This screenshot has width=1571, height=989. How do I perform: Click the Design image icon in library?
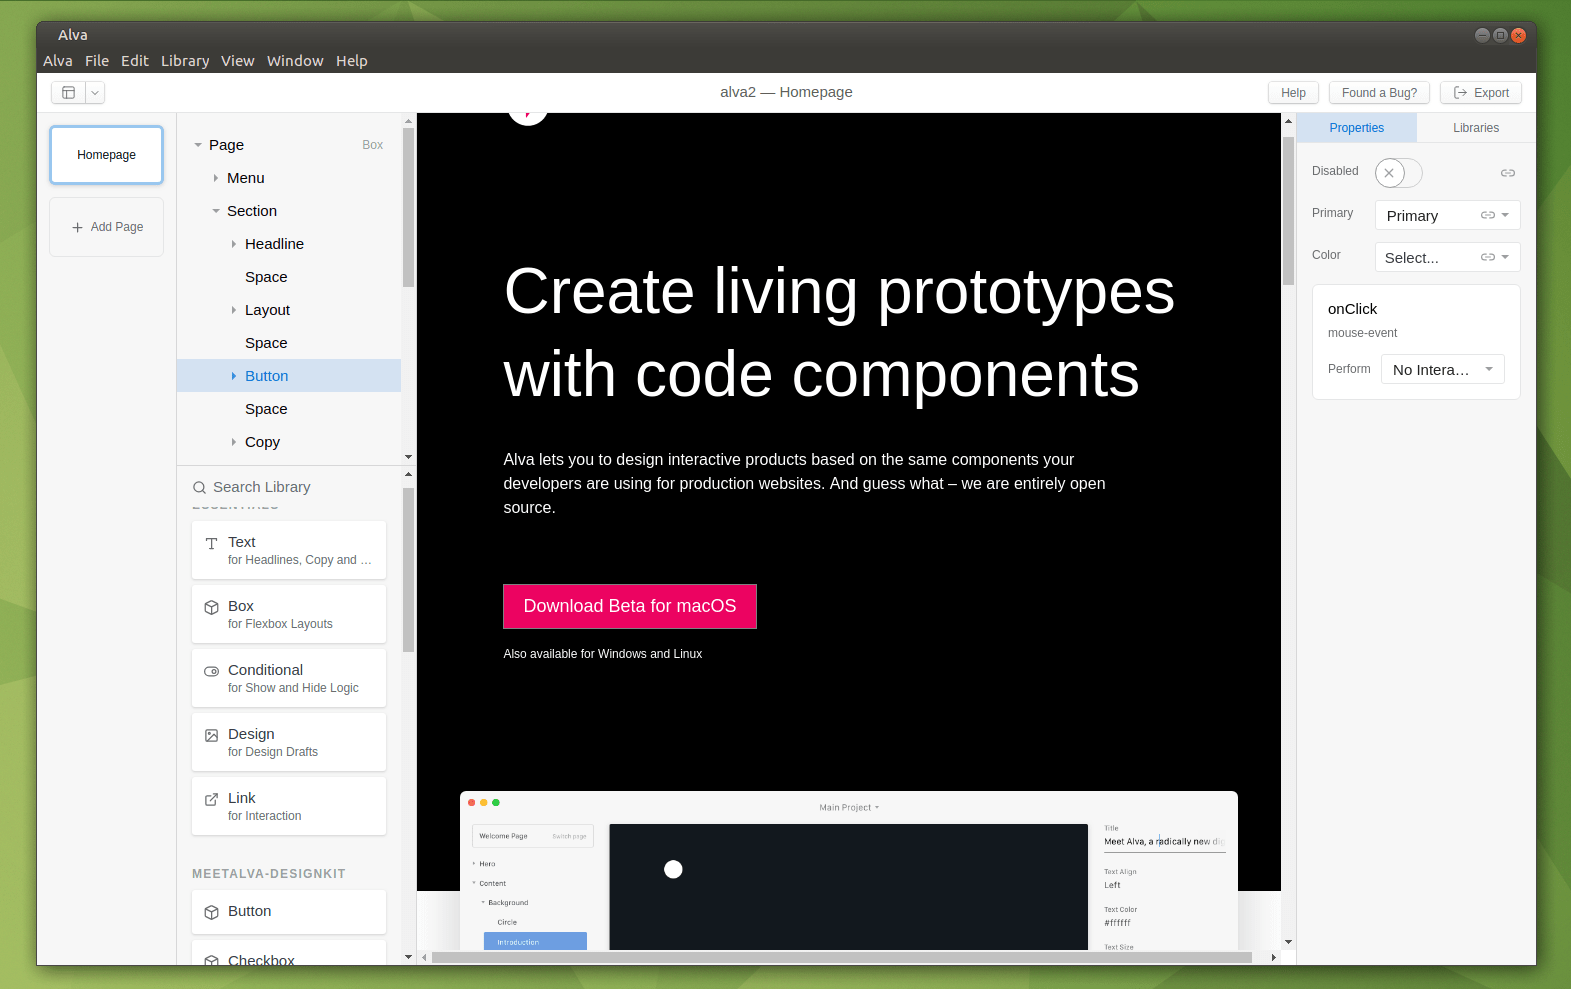click(211, 735)
